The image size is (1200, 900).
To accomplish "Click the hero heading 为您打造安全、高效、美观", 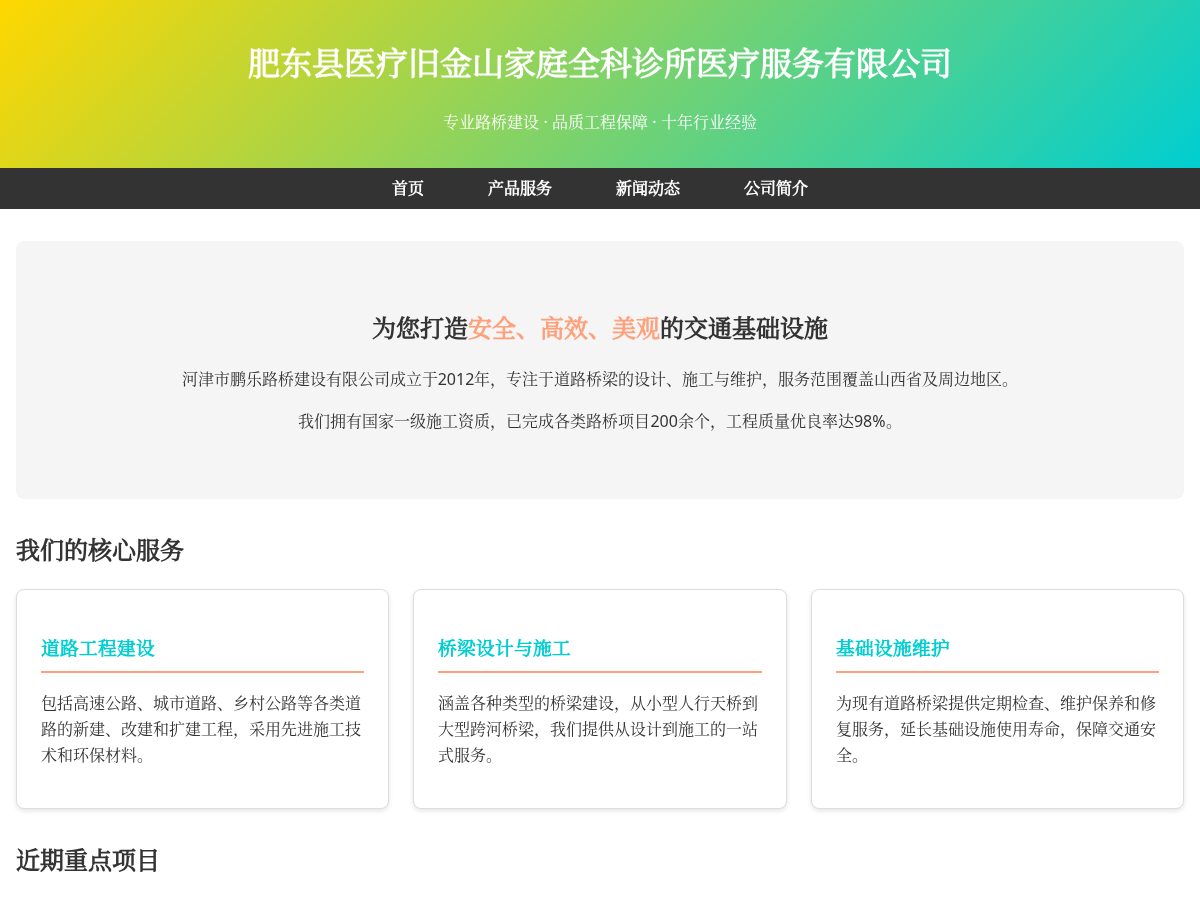I will pyautogui.click(x=600, y=328).
